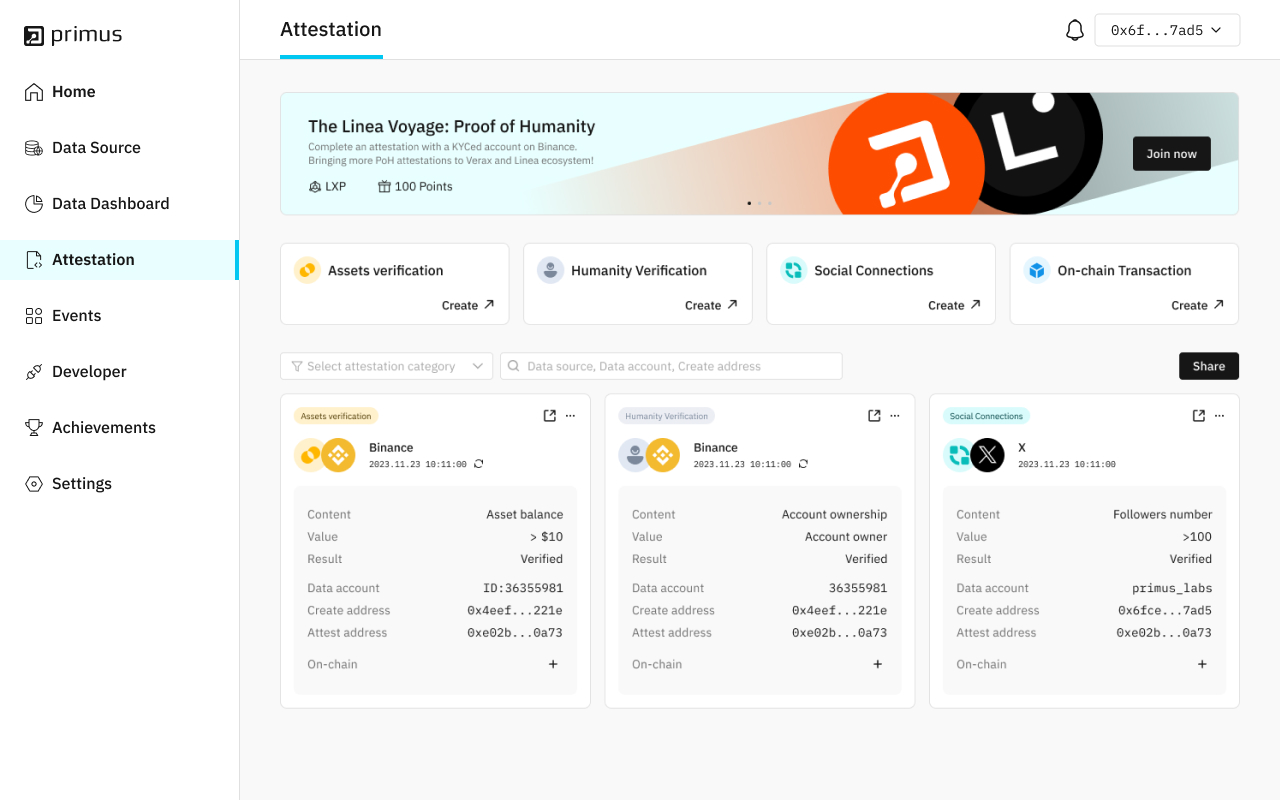The image size is (1280, 800).
Task: Open Select attestation category dropdown
Action: pos(387,366)
